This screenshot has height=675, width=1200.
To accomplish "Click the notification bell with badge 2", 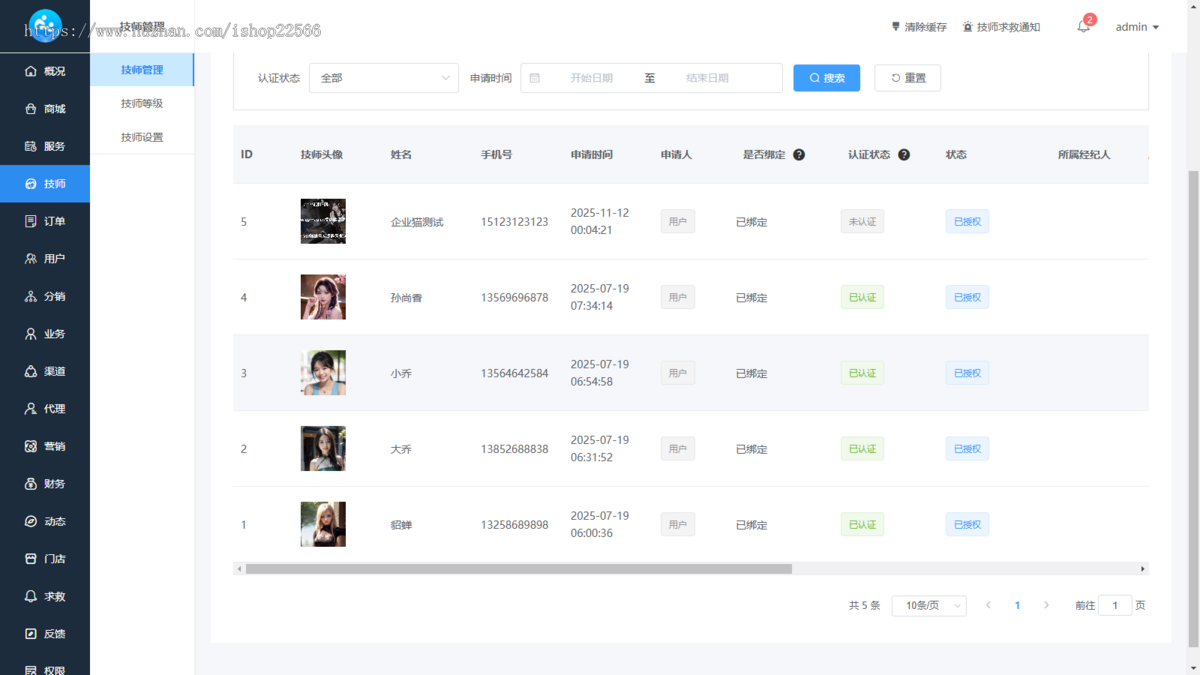I will [x=1082, y=27].
